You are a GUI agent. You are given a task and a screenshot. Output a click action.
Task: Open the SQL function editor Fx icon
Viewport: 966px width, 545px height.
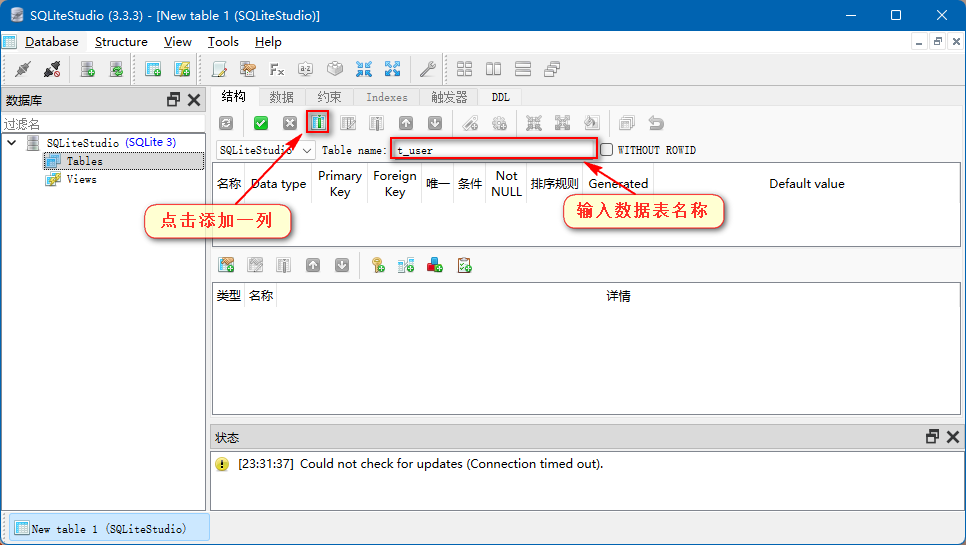click(277, 69)
